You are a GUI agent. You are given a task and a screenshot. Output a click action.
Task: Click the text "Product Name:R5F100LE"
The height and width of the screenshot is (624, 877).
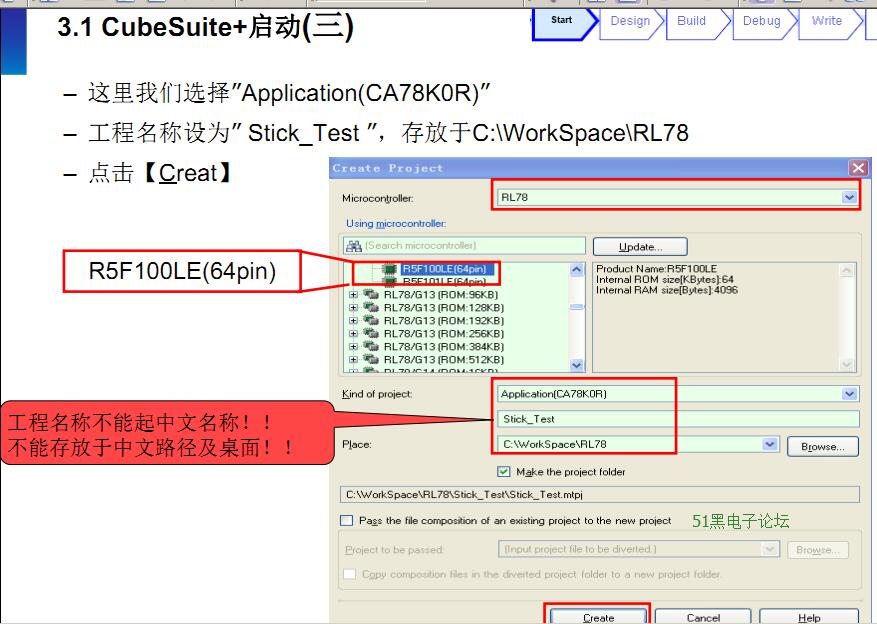tap(656, 268)
